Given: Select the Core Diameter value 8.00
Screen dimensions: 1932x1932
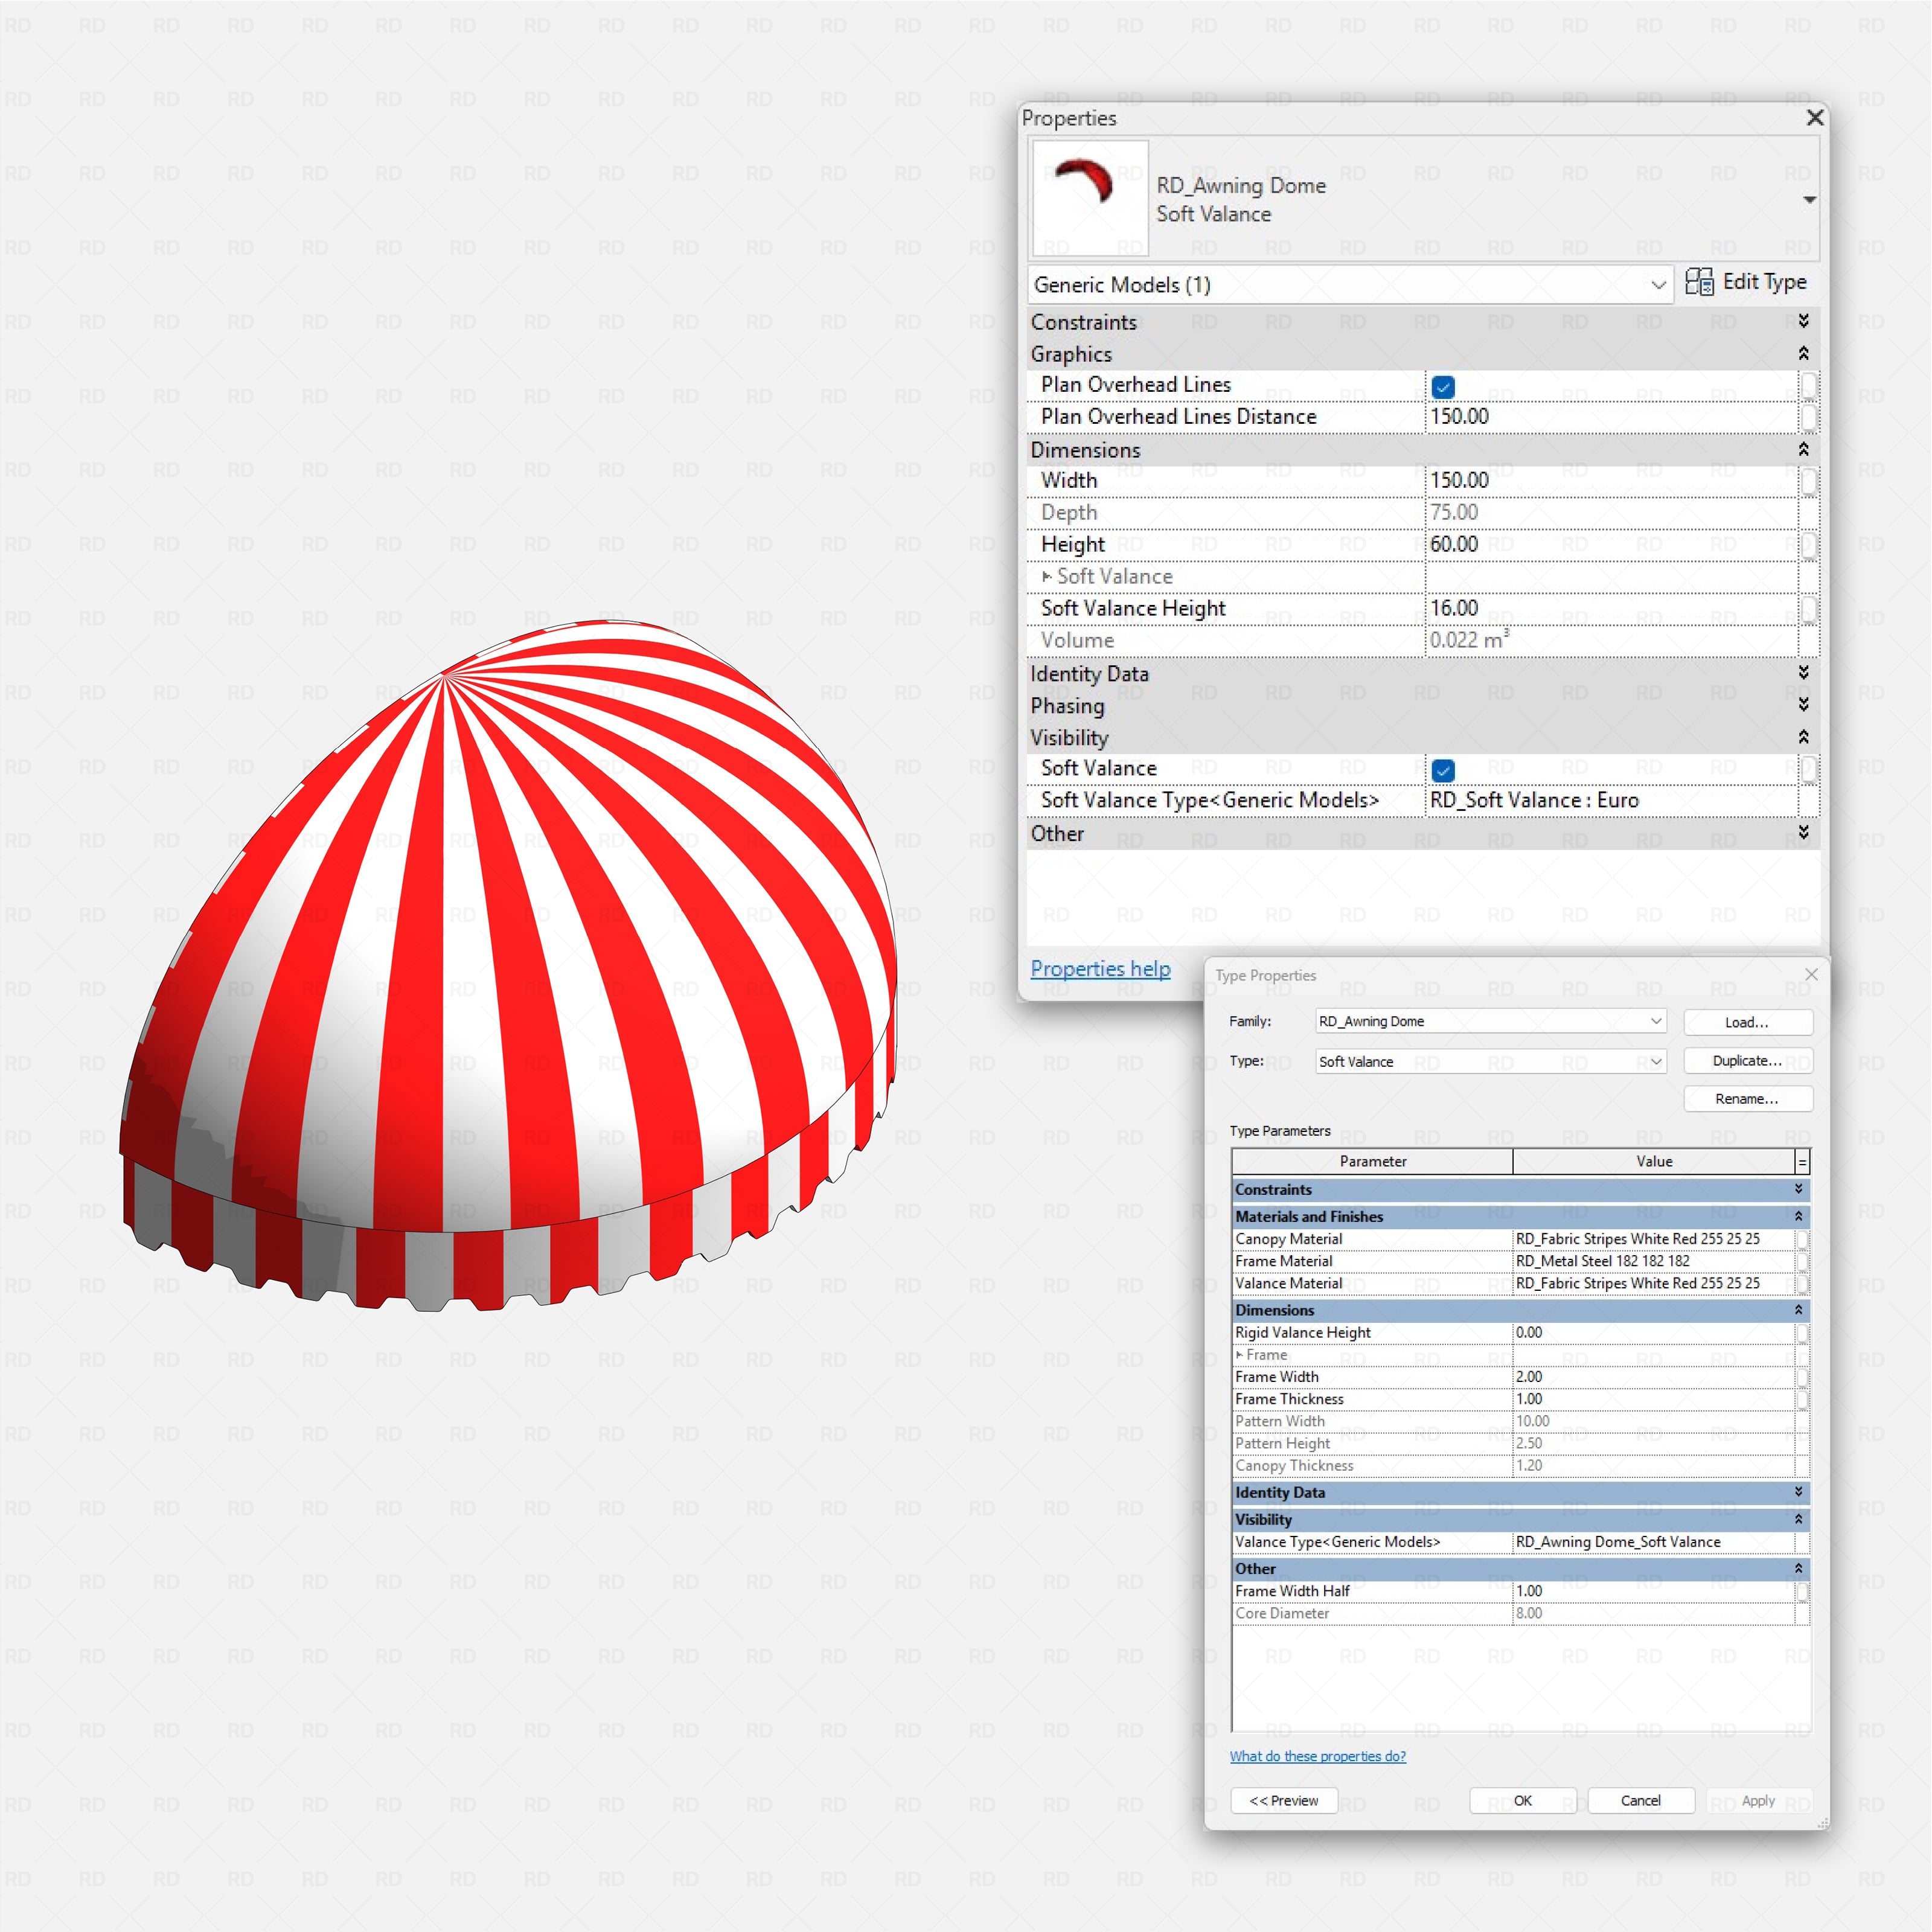Looking at the screenshot, I should [x=1653, y=1613].
